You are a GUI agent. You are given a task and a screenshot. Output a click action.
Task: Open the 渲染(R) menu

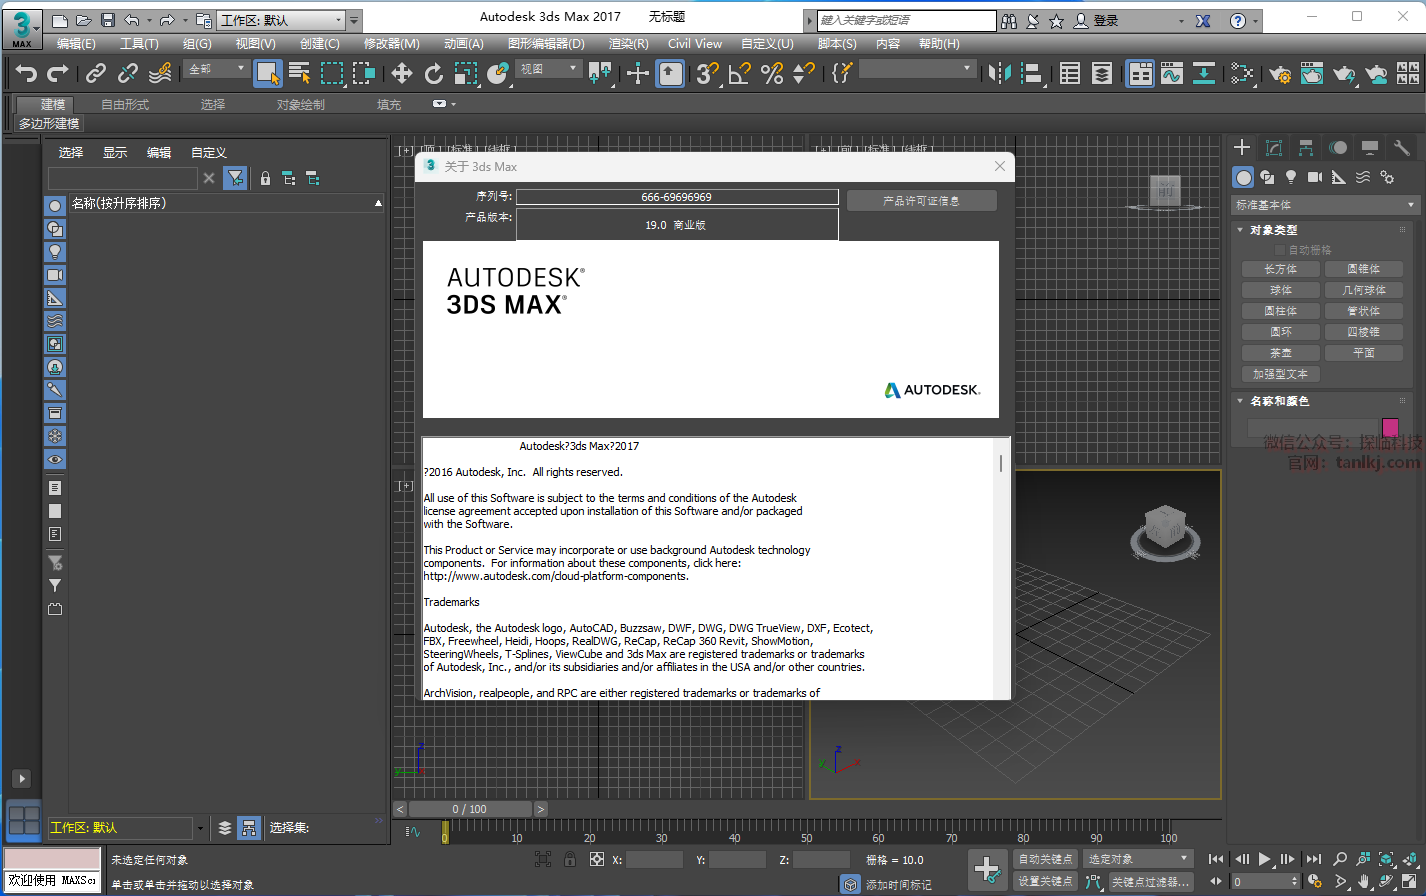[628, 44]
